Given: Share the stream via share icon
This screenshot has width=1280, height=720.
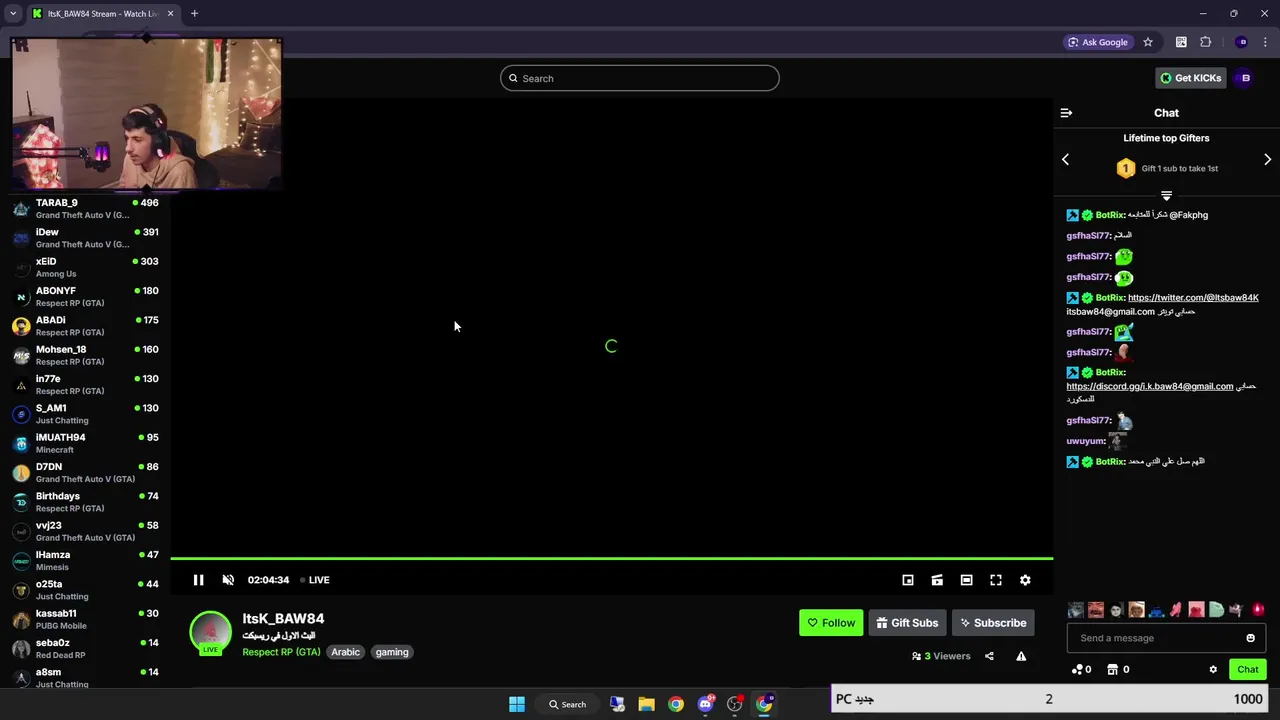Looking at the screenshot, I should (989, 656).
